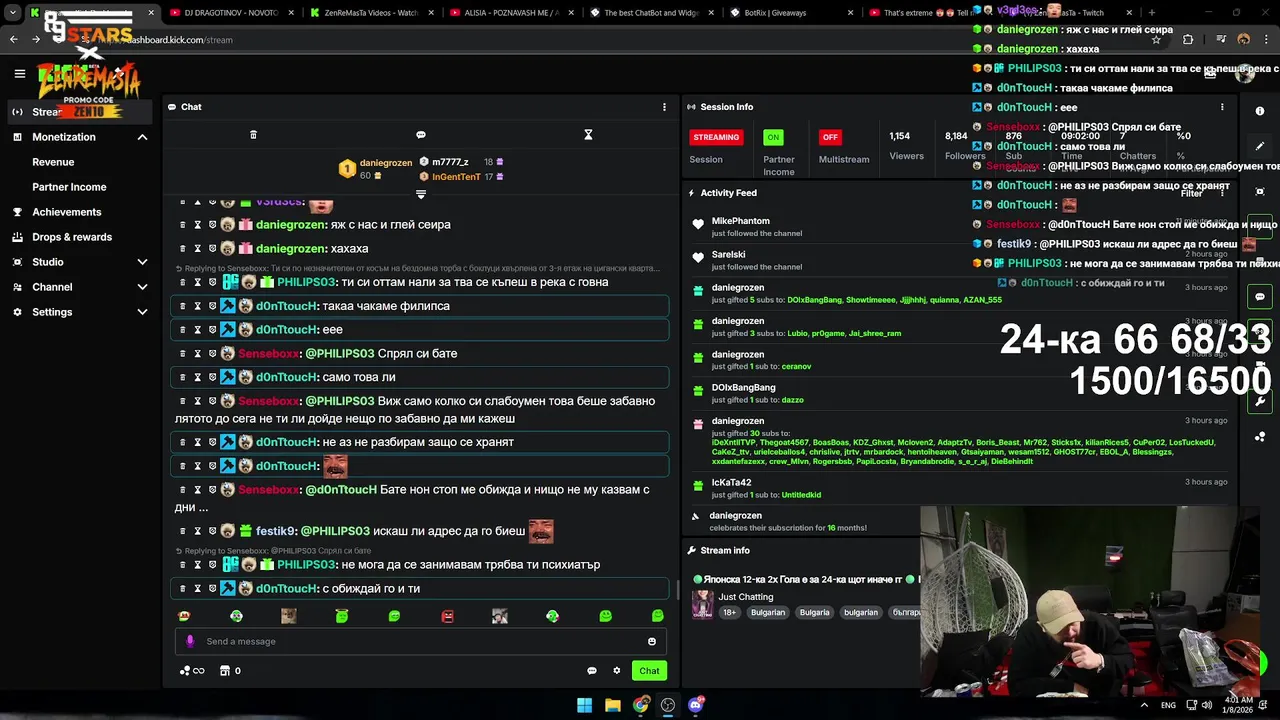This screenshot has height=720, width=1280.
Task: Open the shop icon below message box
Action: (x=225, y=671)
